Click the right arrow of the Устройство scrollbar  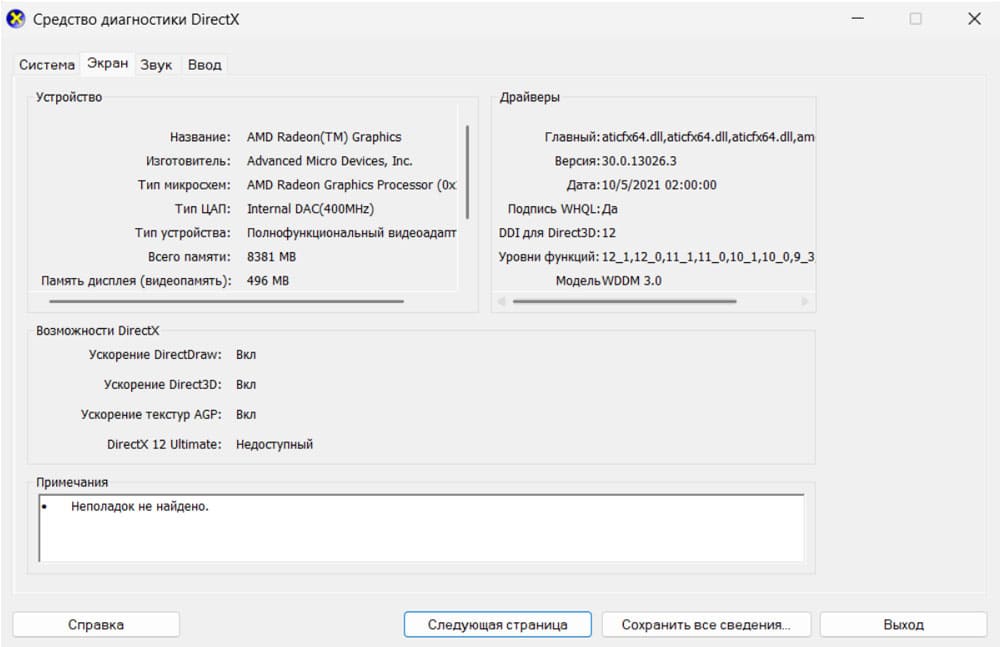point(470,301)
